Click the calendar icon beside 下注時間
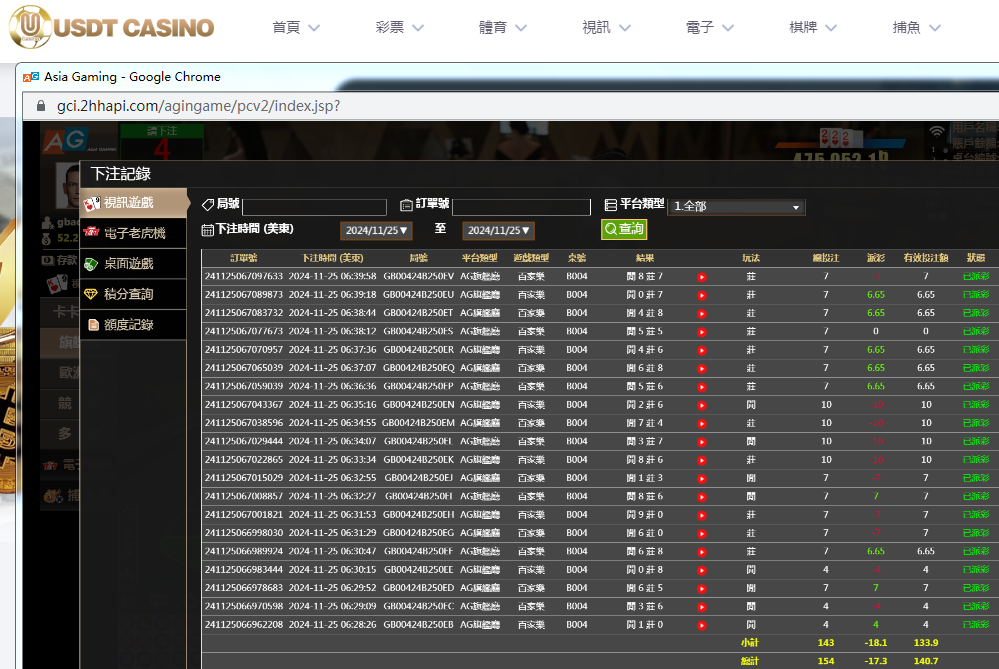 [x=208, y=230]
